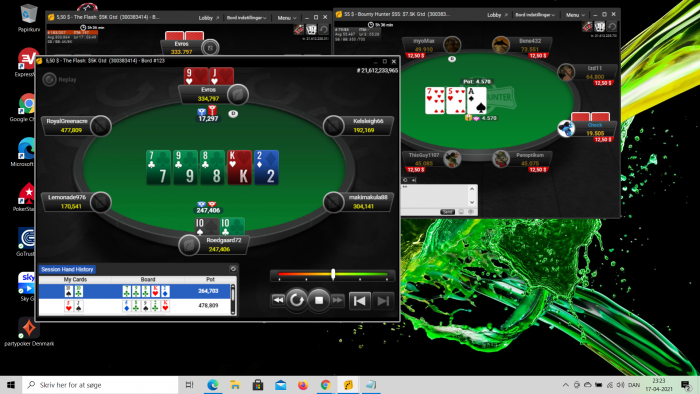700x394 pixels.
Task: Click the rewind button in the replayer
Action: click(x=278, y=300)
